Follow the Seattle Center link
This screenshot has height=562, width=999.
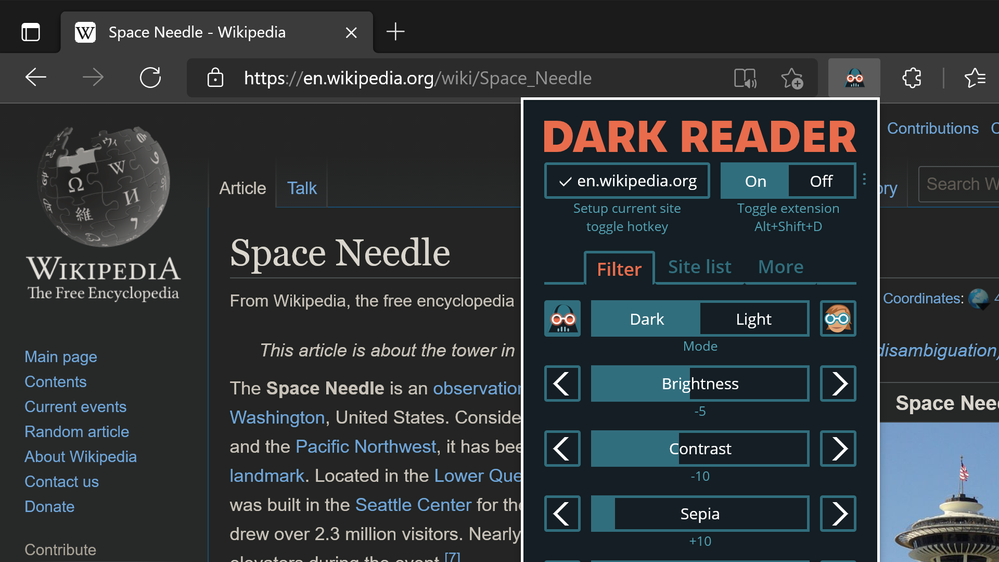click(x=413, y=505)
